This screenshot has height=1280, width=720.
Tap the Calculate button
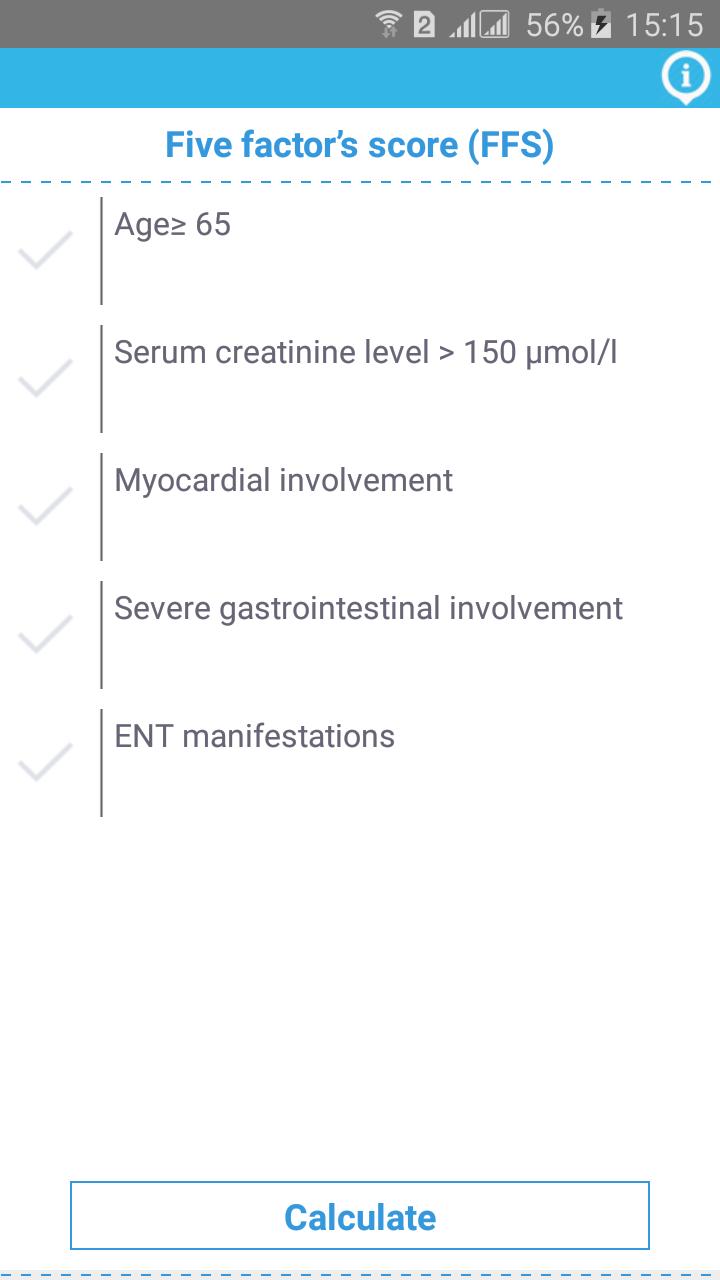tap(360, 1216)
